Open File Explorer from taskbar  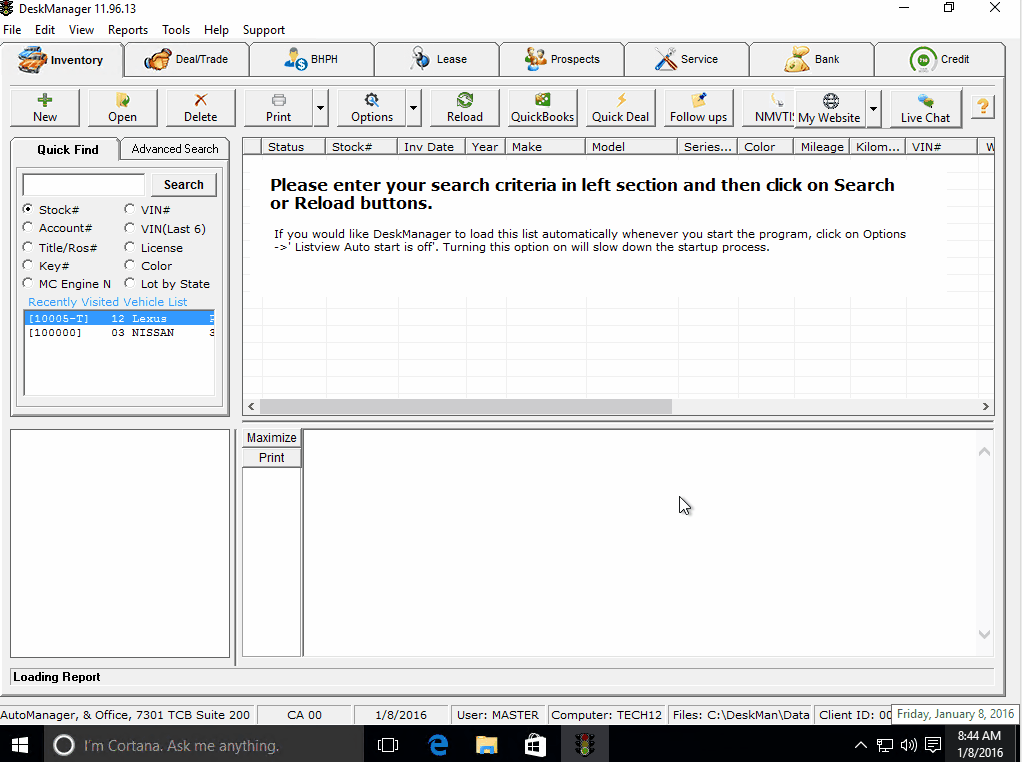point(487,744)
